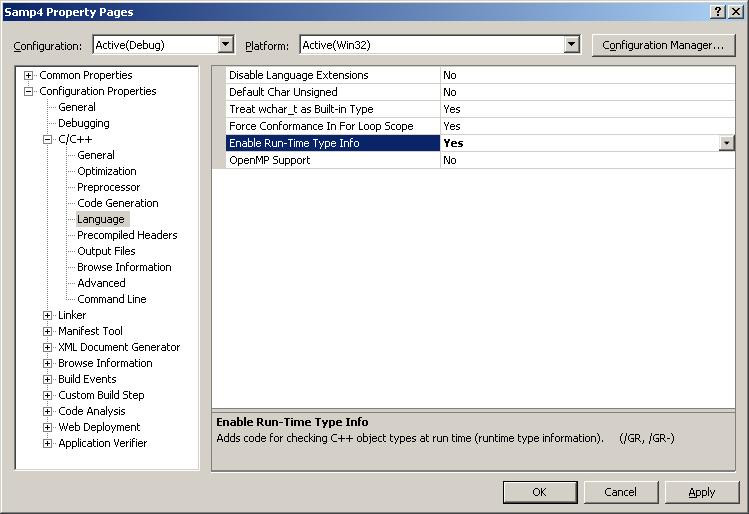This screenshot has height=514, width=749.
Task: Select the Preprocessor tree item
Action: click(109, 187)
